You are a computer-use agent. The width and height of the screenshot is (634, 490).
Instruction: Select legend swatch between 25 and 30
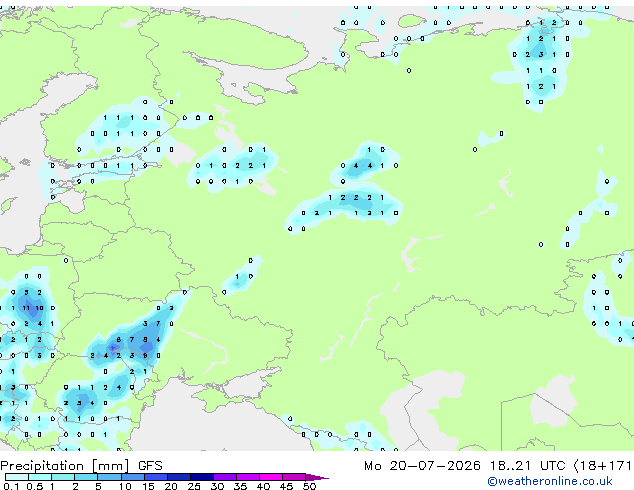(202, 477)
